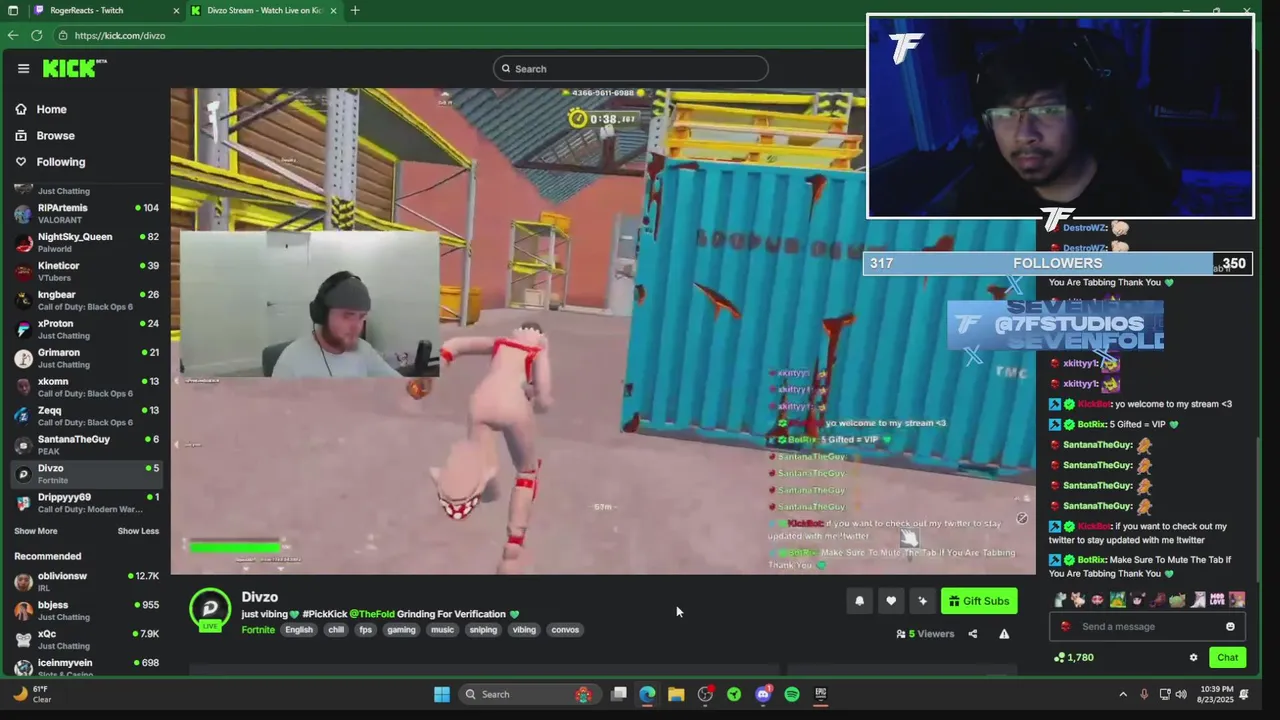The image size is (1280, 720).
Task: Open Kineticor channel in sidebar
Action: tap(86, 271)
